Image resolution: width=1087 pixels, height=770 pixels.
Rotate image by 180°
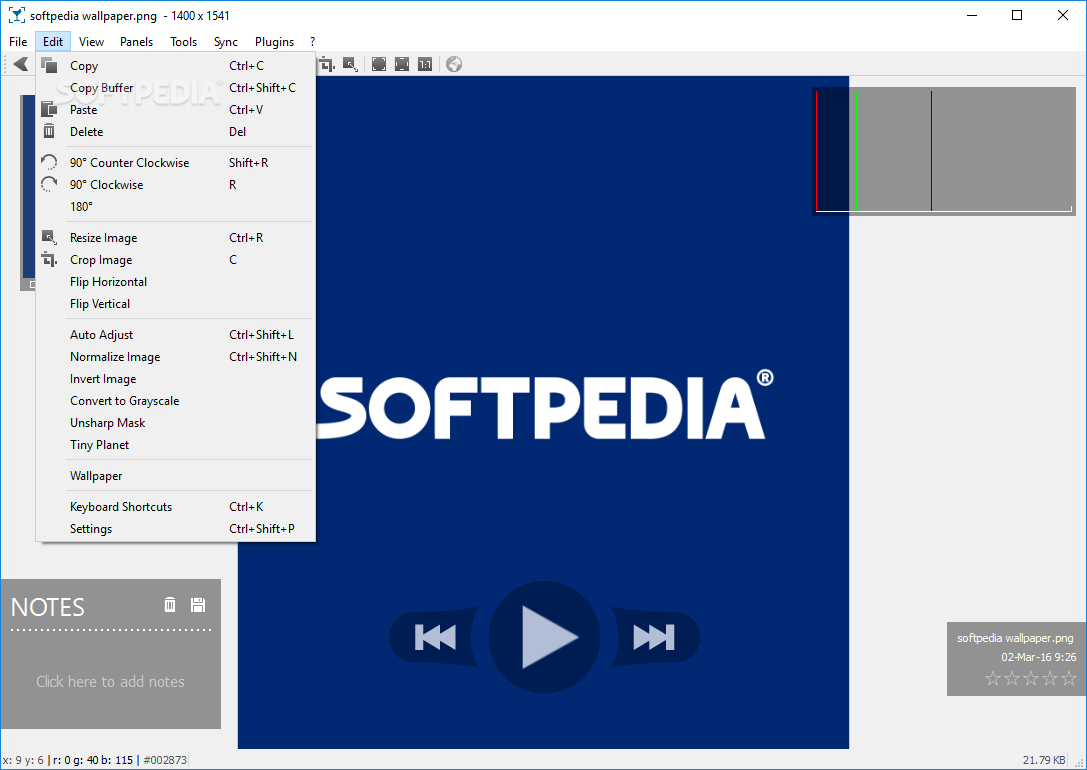(176, 207)
